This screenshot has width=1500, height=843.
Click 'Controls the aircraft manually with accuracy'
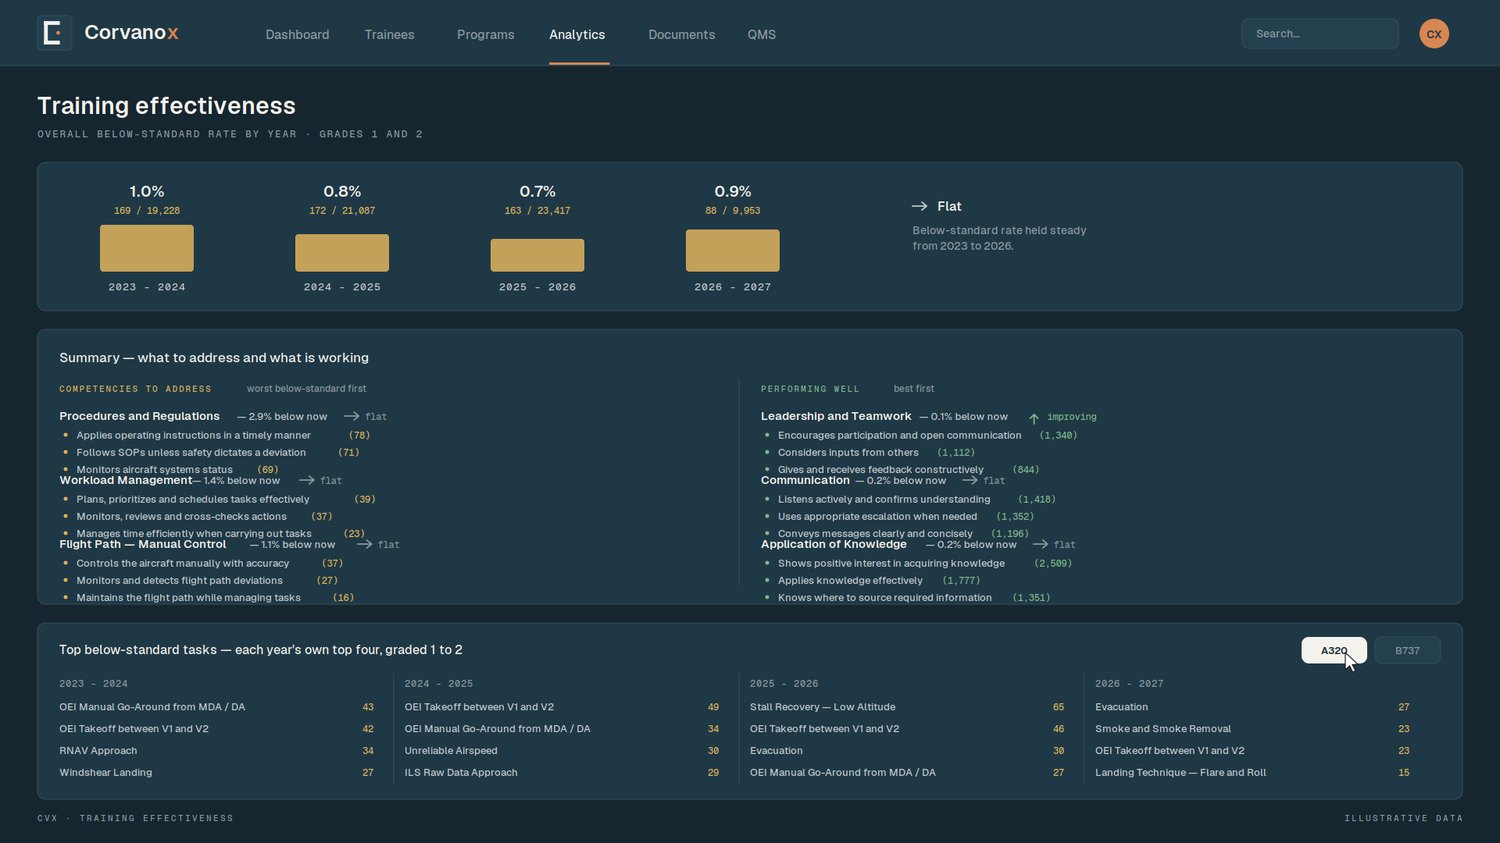[183, 563]
